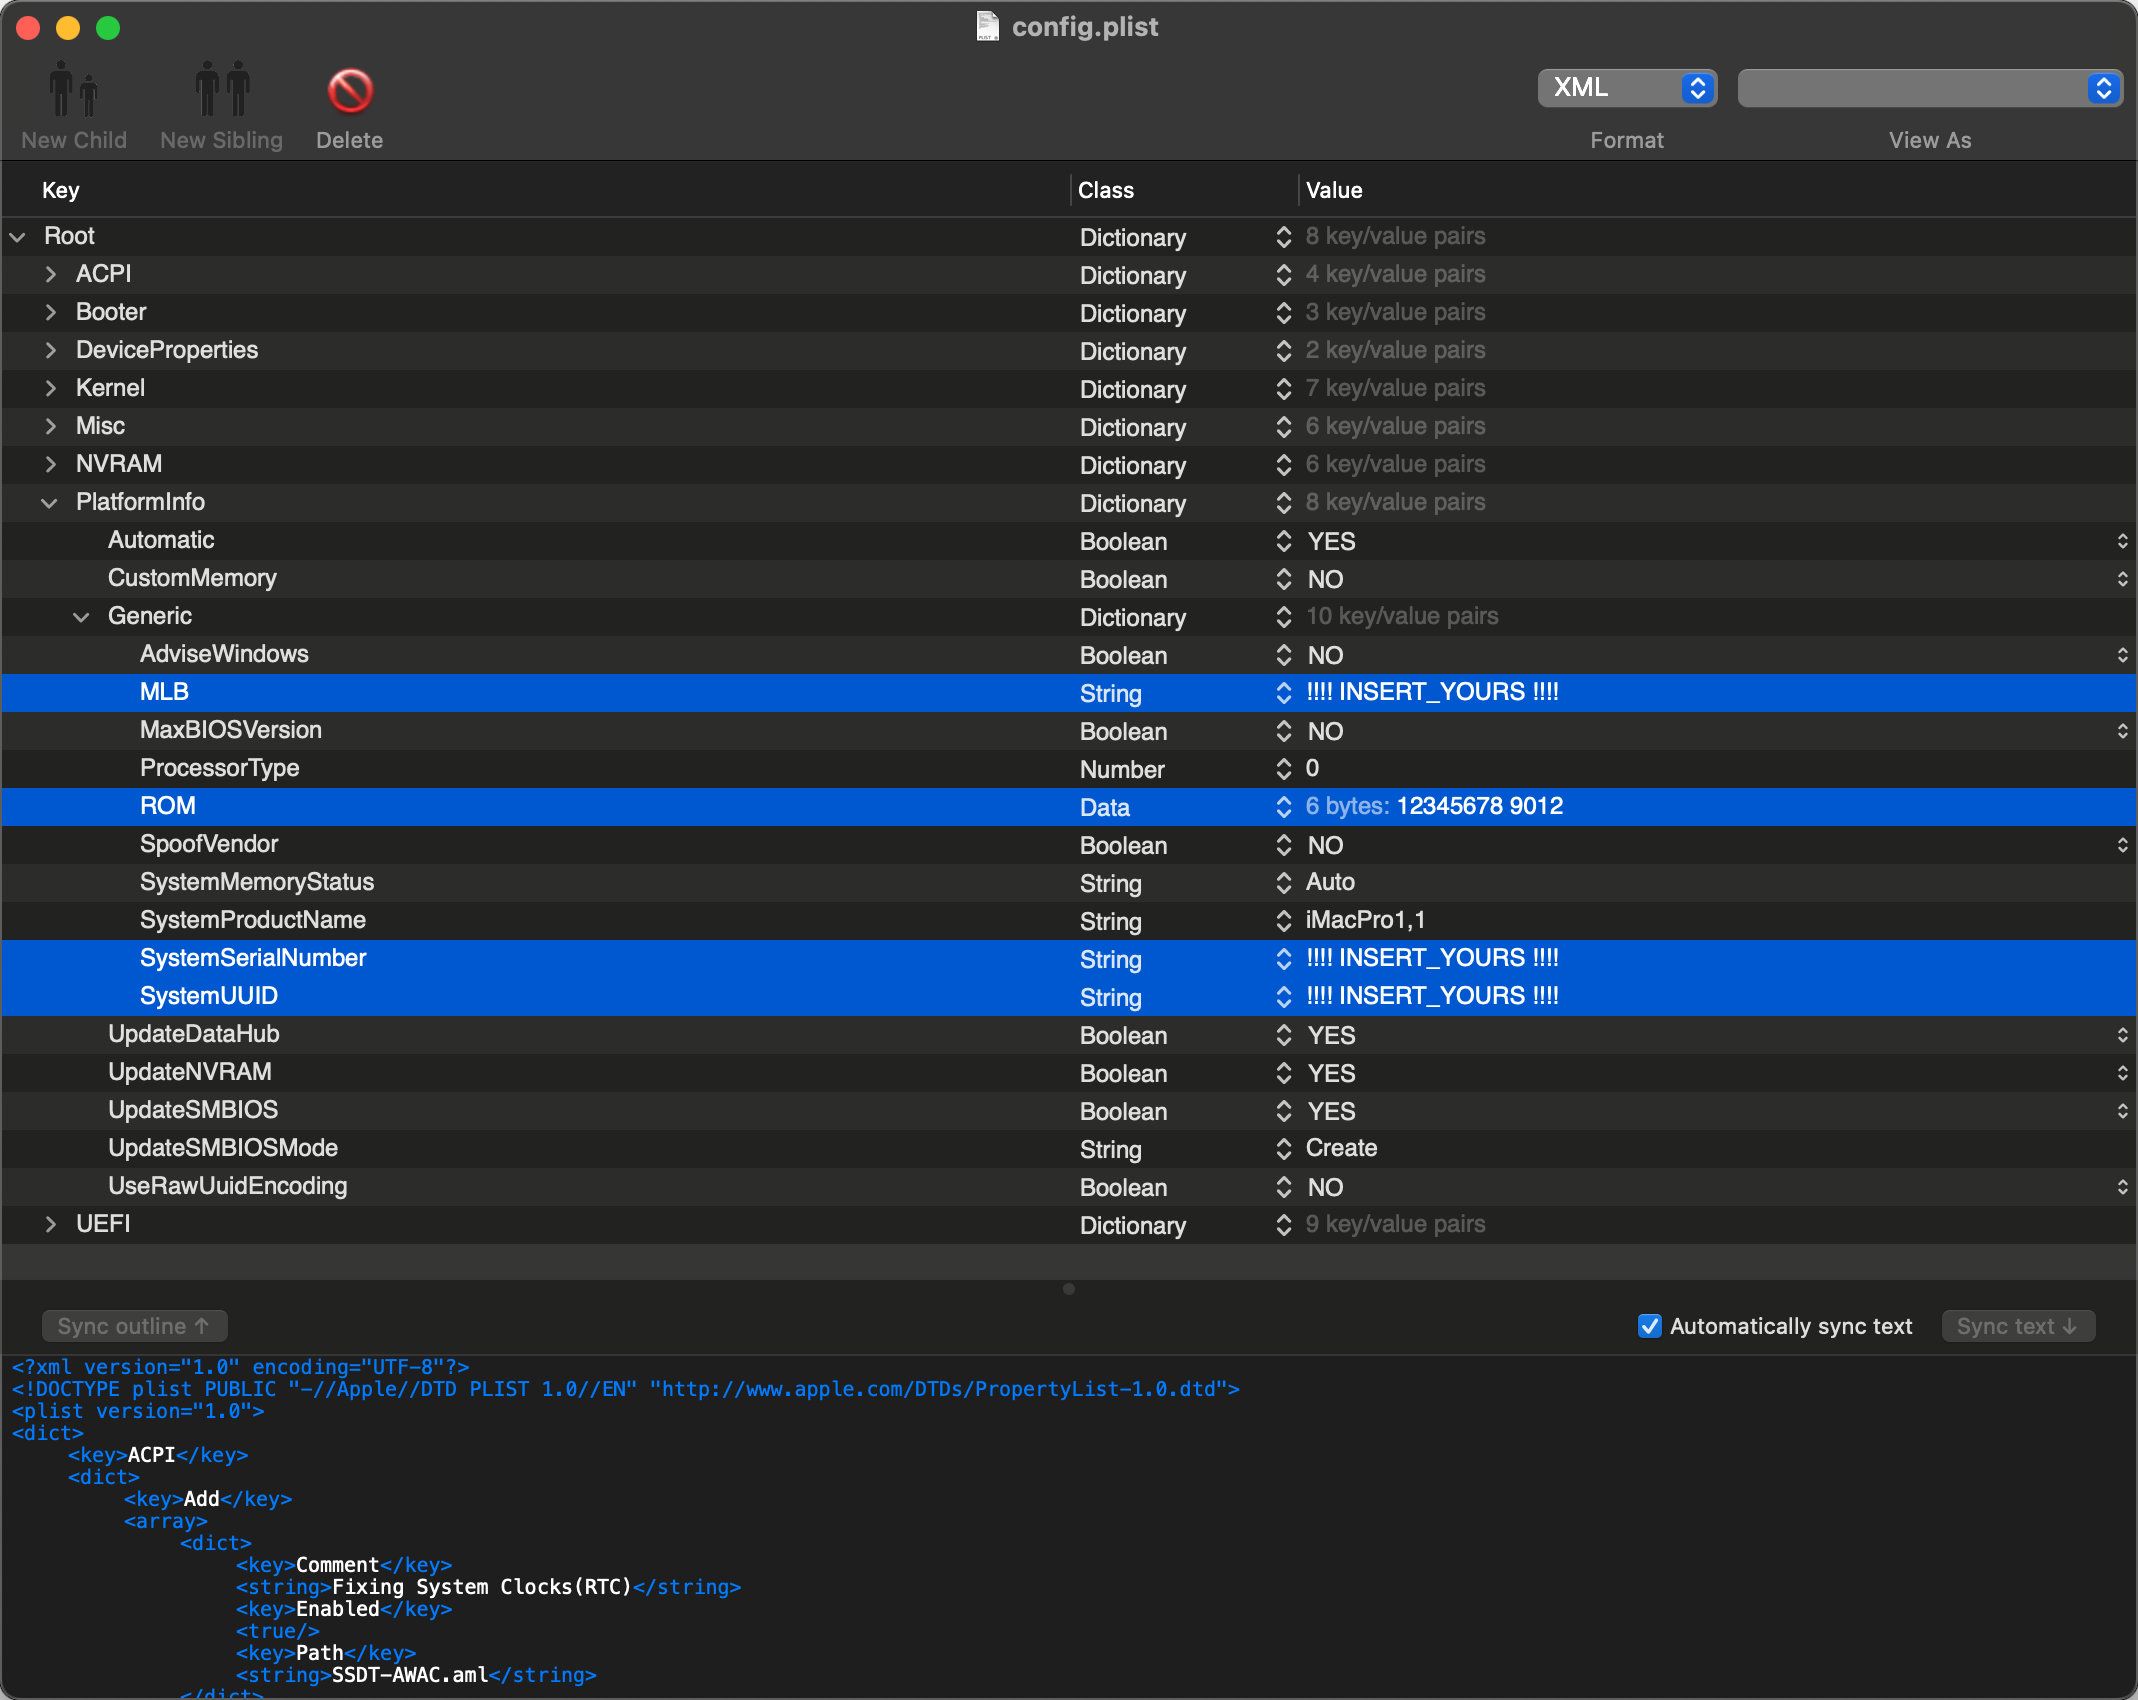
Task: Collapse the PlatformInfo dictionary
Action: [x=49, y=503]
